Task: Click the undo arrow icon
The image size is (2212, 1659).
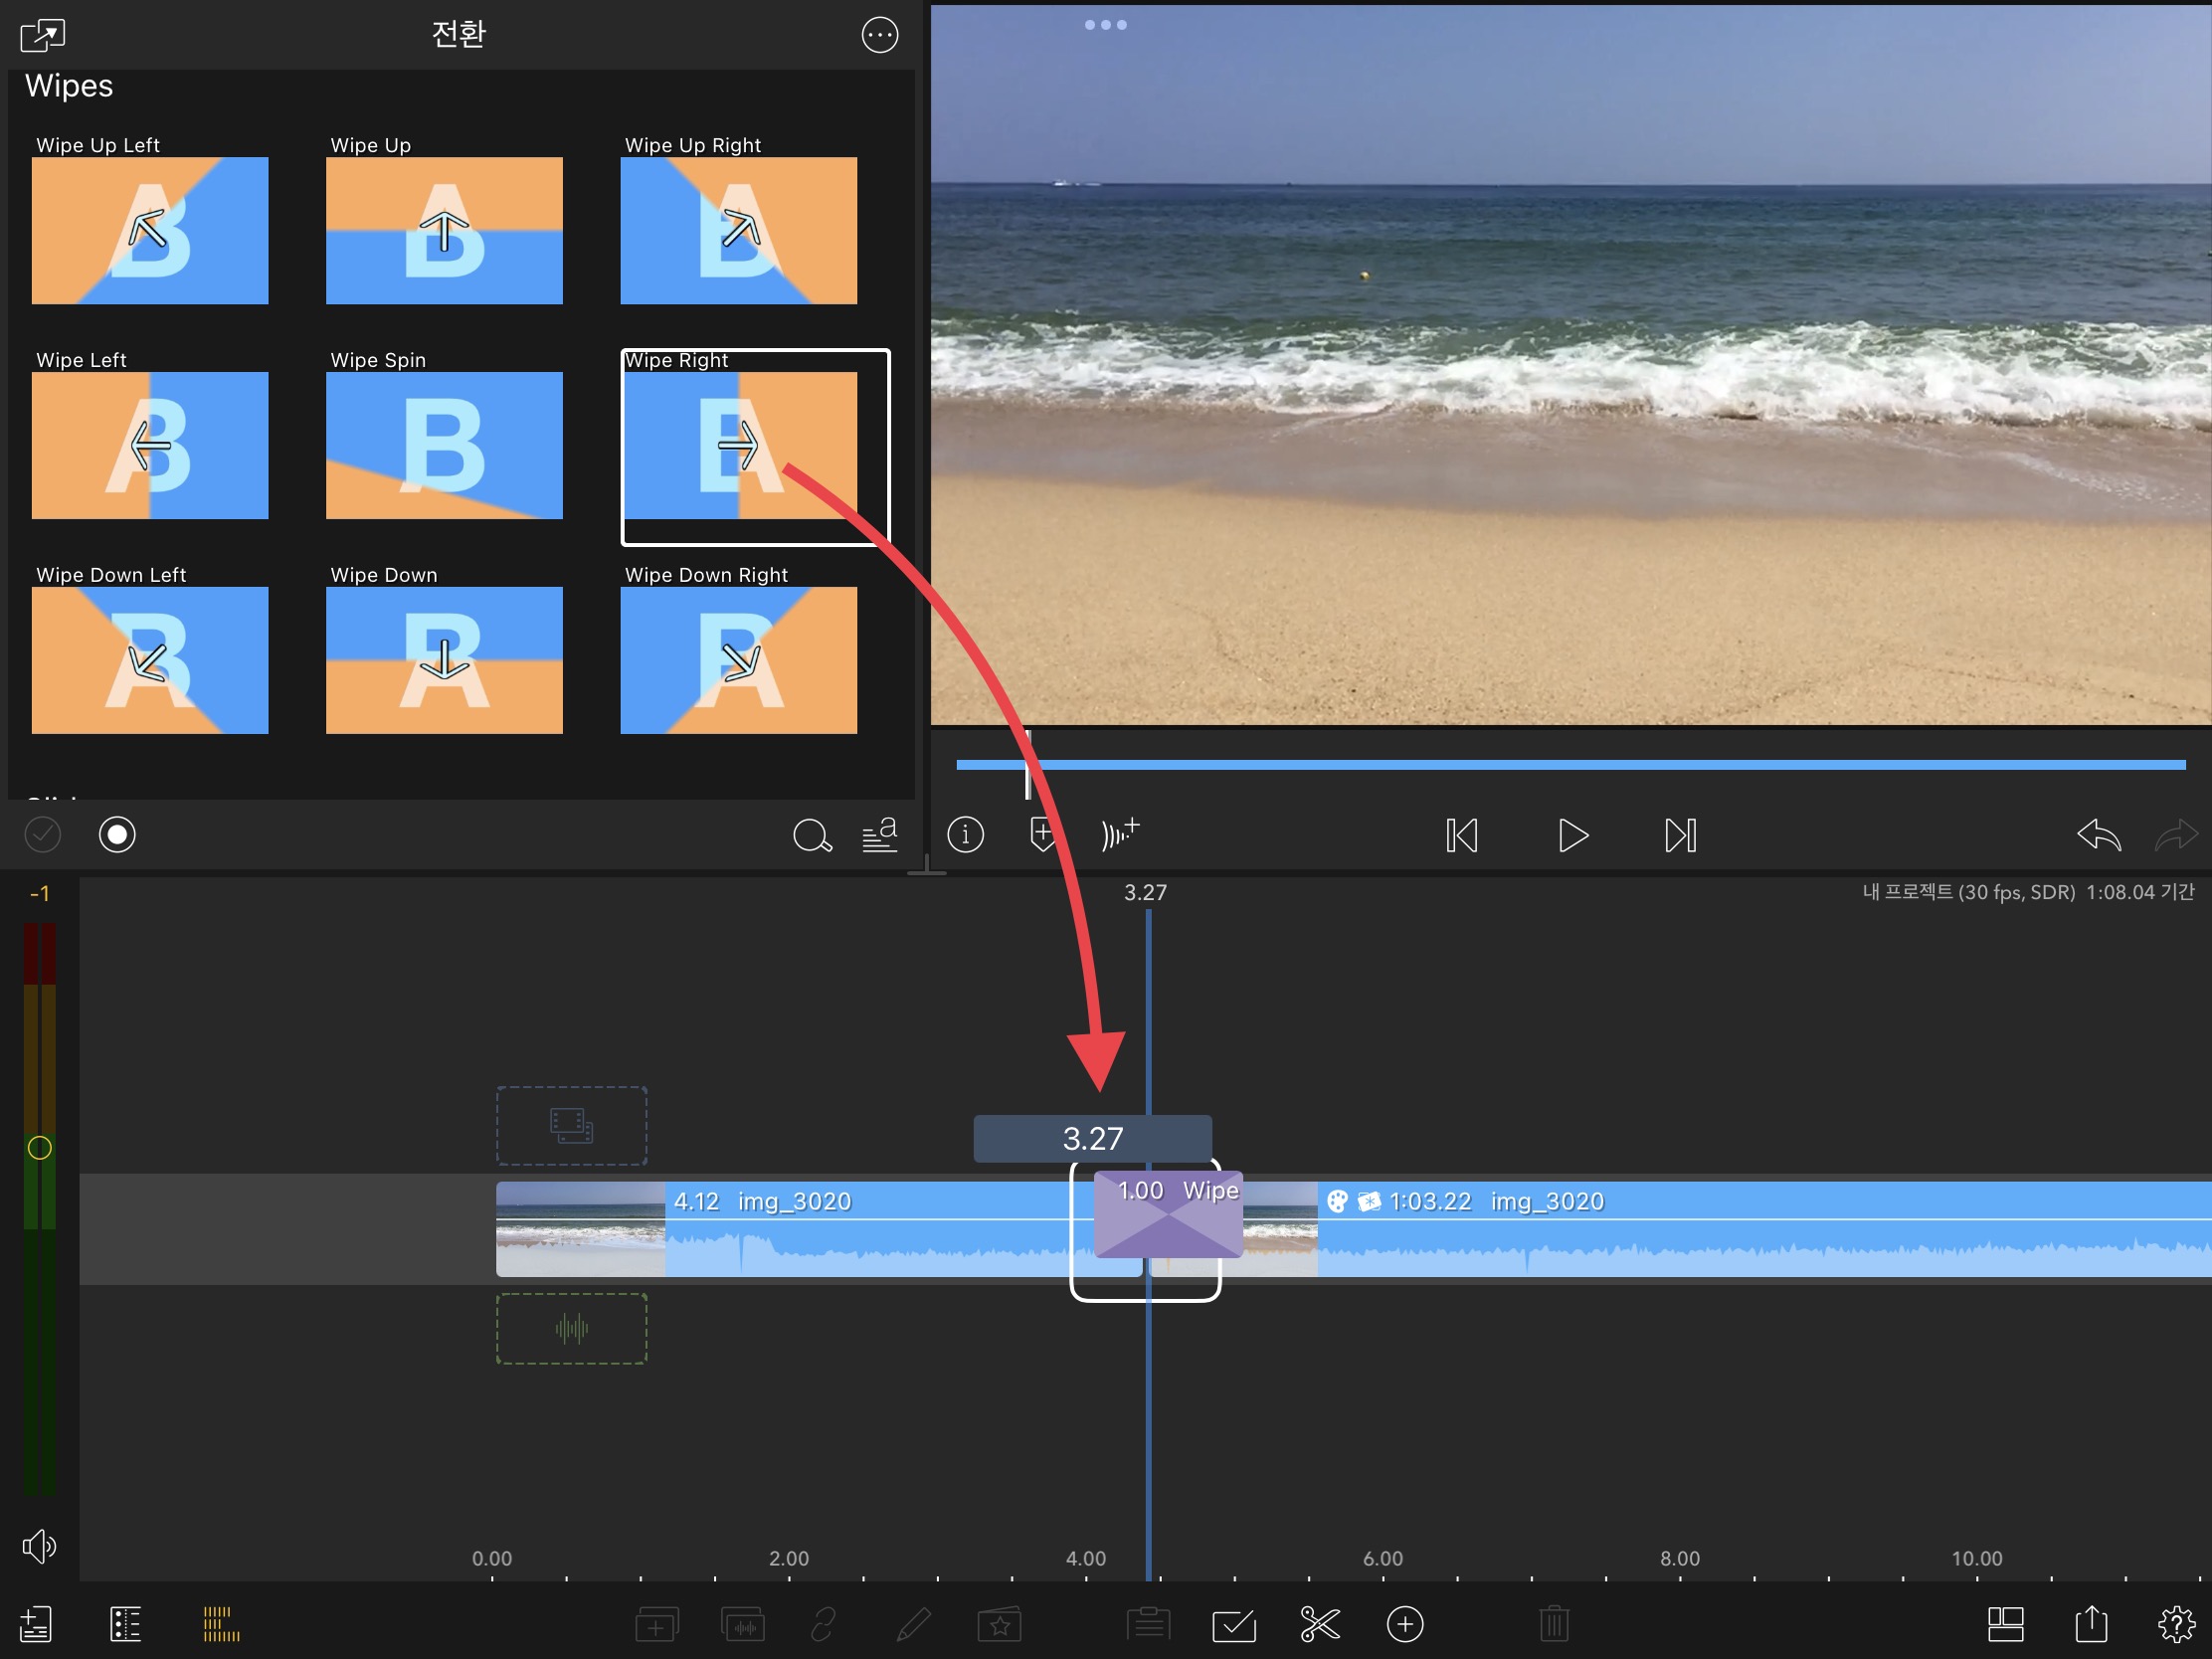Action: [x=2098, y=835]
